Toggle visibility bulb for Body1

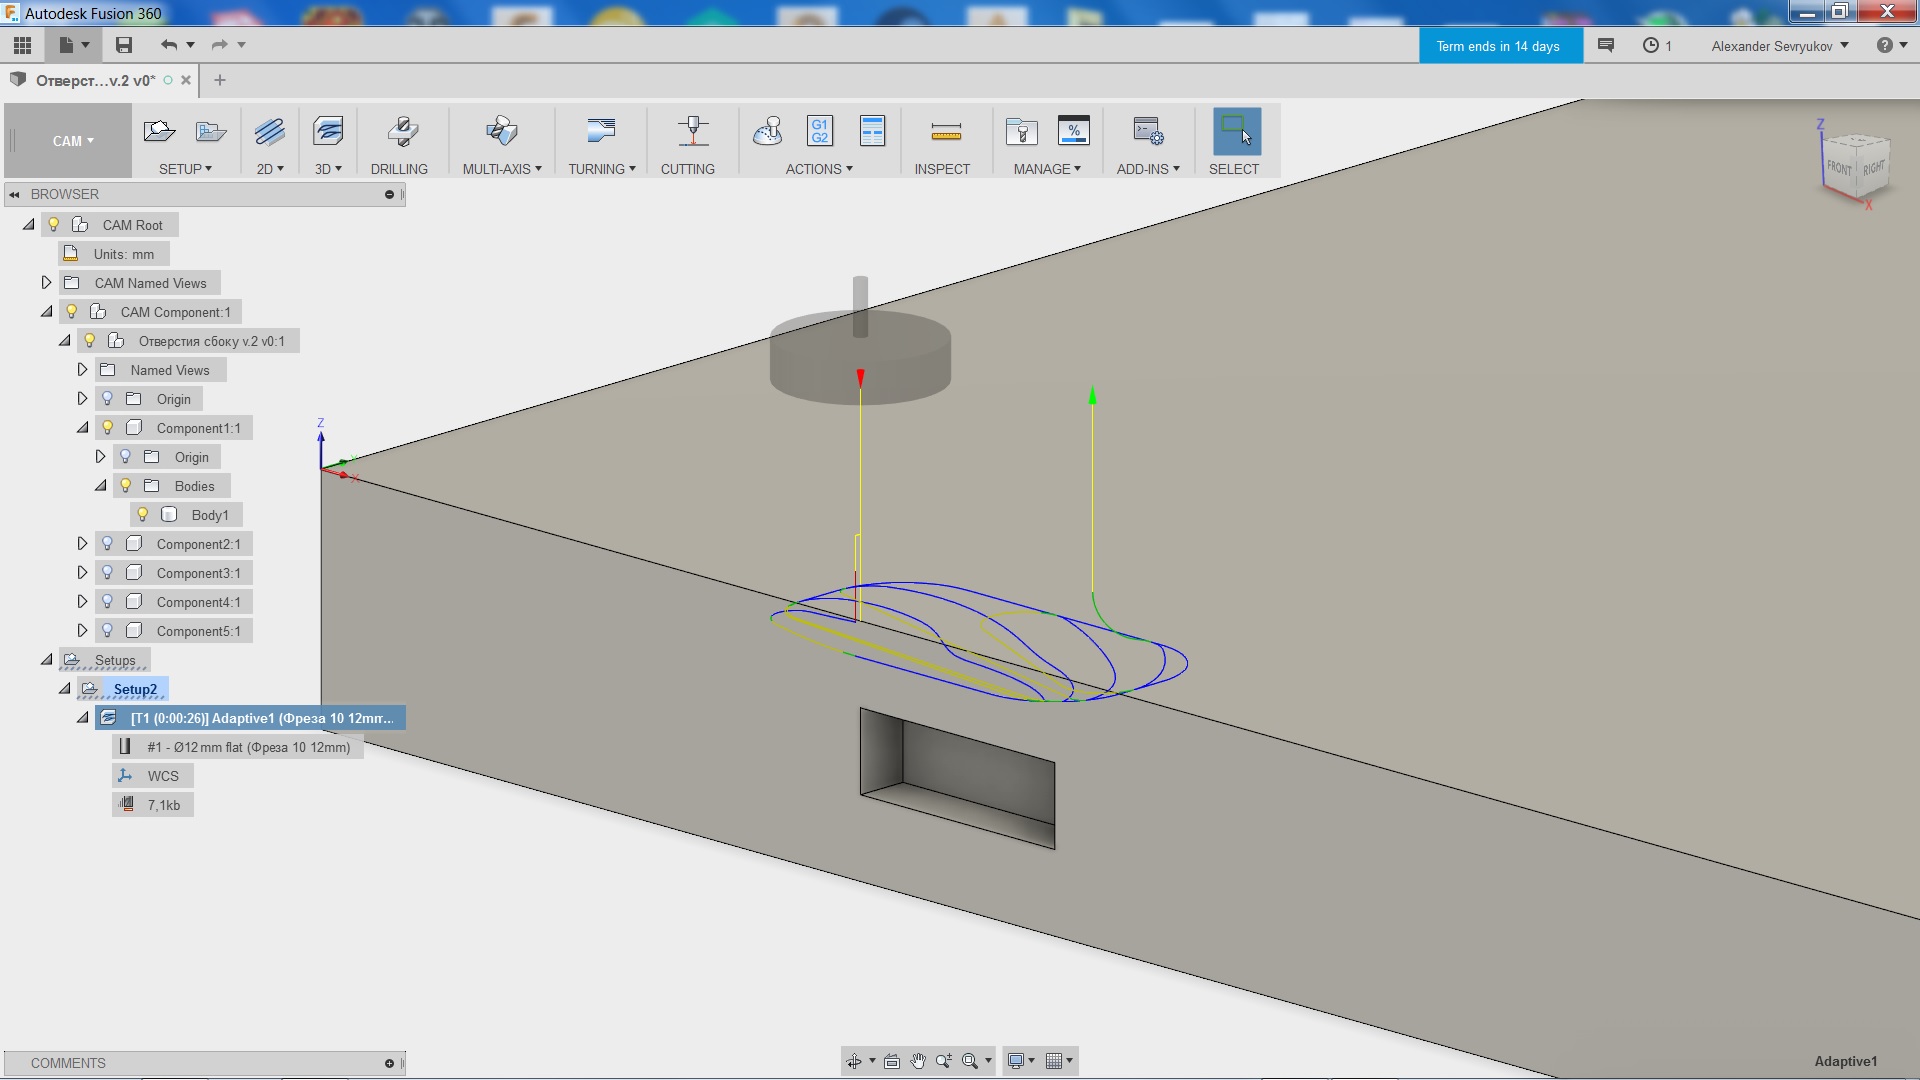pos(143,515)
